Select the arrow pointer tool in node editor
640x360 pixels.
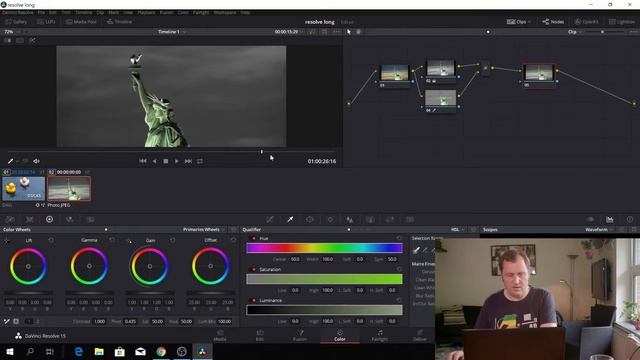[349, 32]
